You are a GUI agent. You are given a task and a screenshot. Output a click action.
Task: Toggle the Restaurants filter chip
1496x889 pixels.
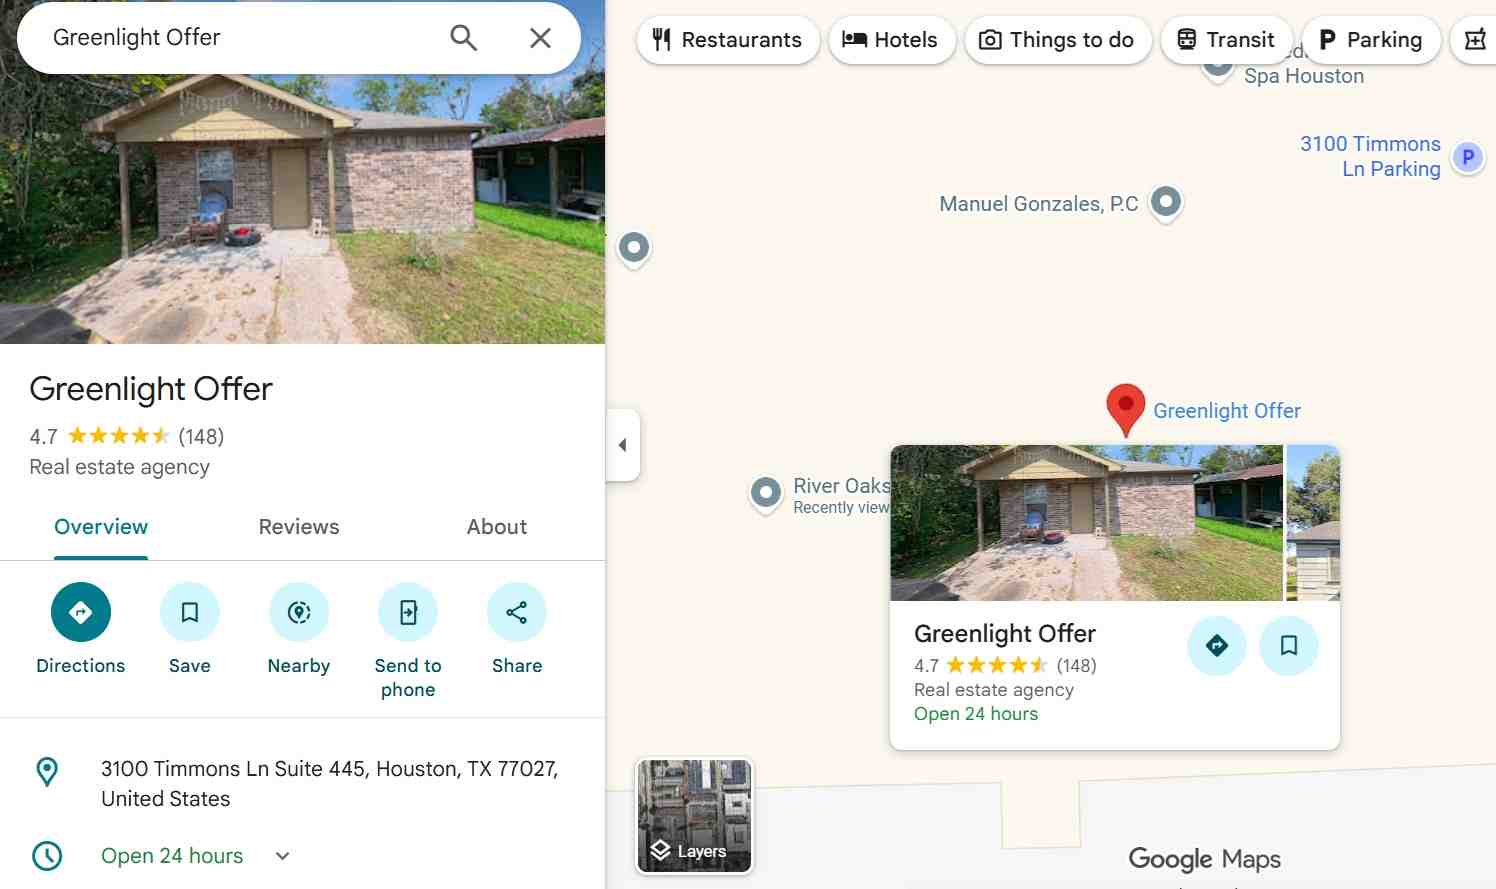[x=728, y=40]
